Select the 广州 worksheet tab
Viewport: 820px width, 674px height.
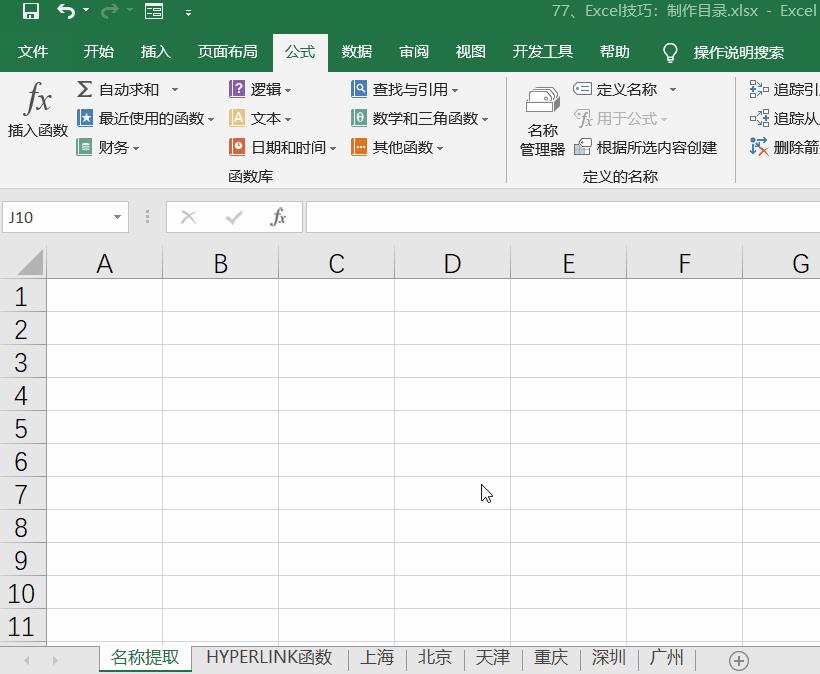[x=667, y=658]
